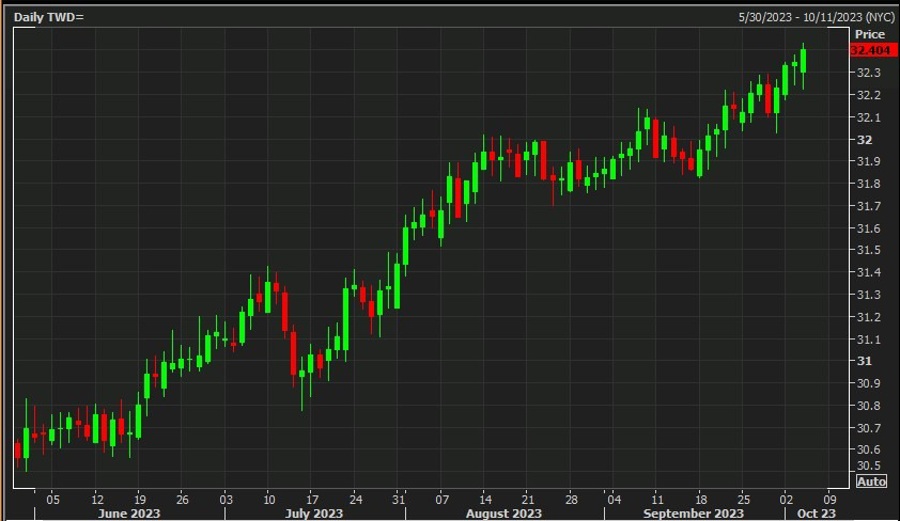900x521 pixels.
Task: Click the 26 date tick in June
Action: pyautogui.click(x=182, y=500)
